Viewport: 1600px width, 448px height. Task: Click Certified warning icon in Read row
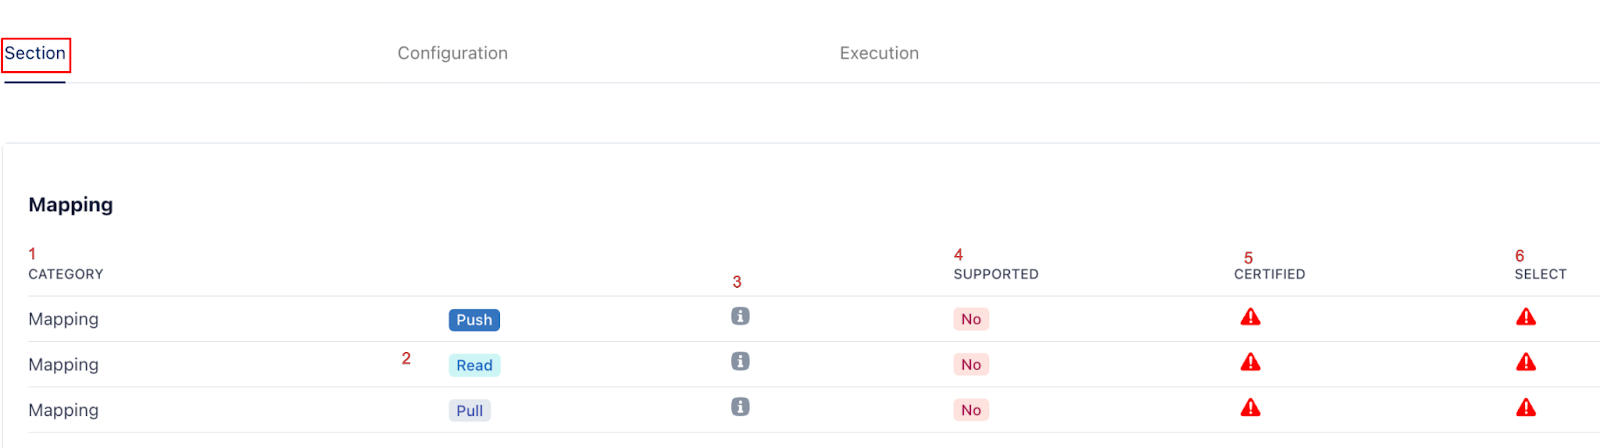click(1250, 362)
